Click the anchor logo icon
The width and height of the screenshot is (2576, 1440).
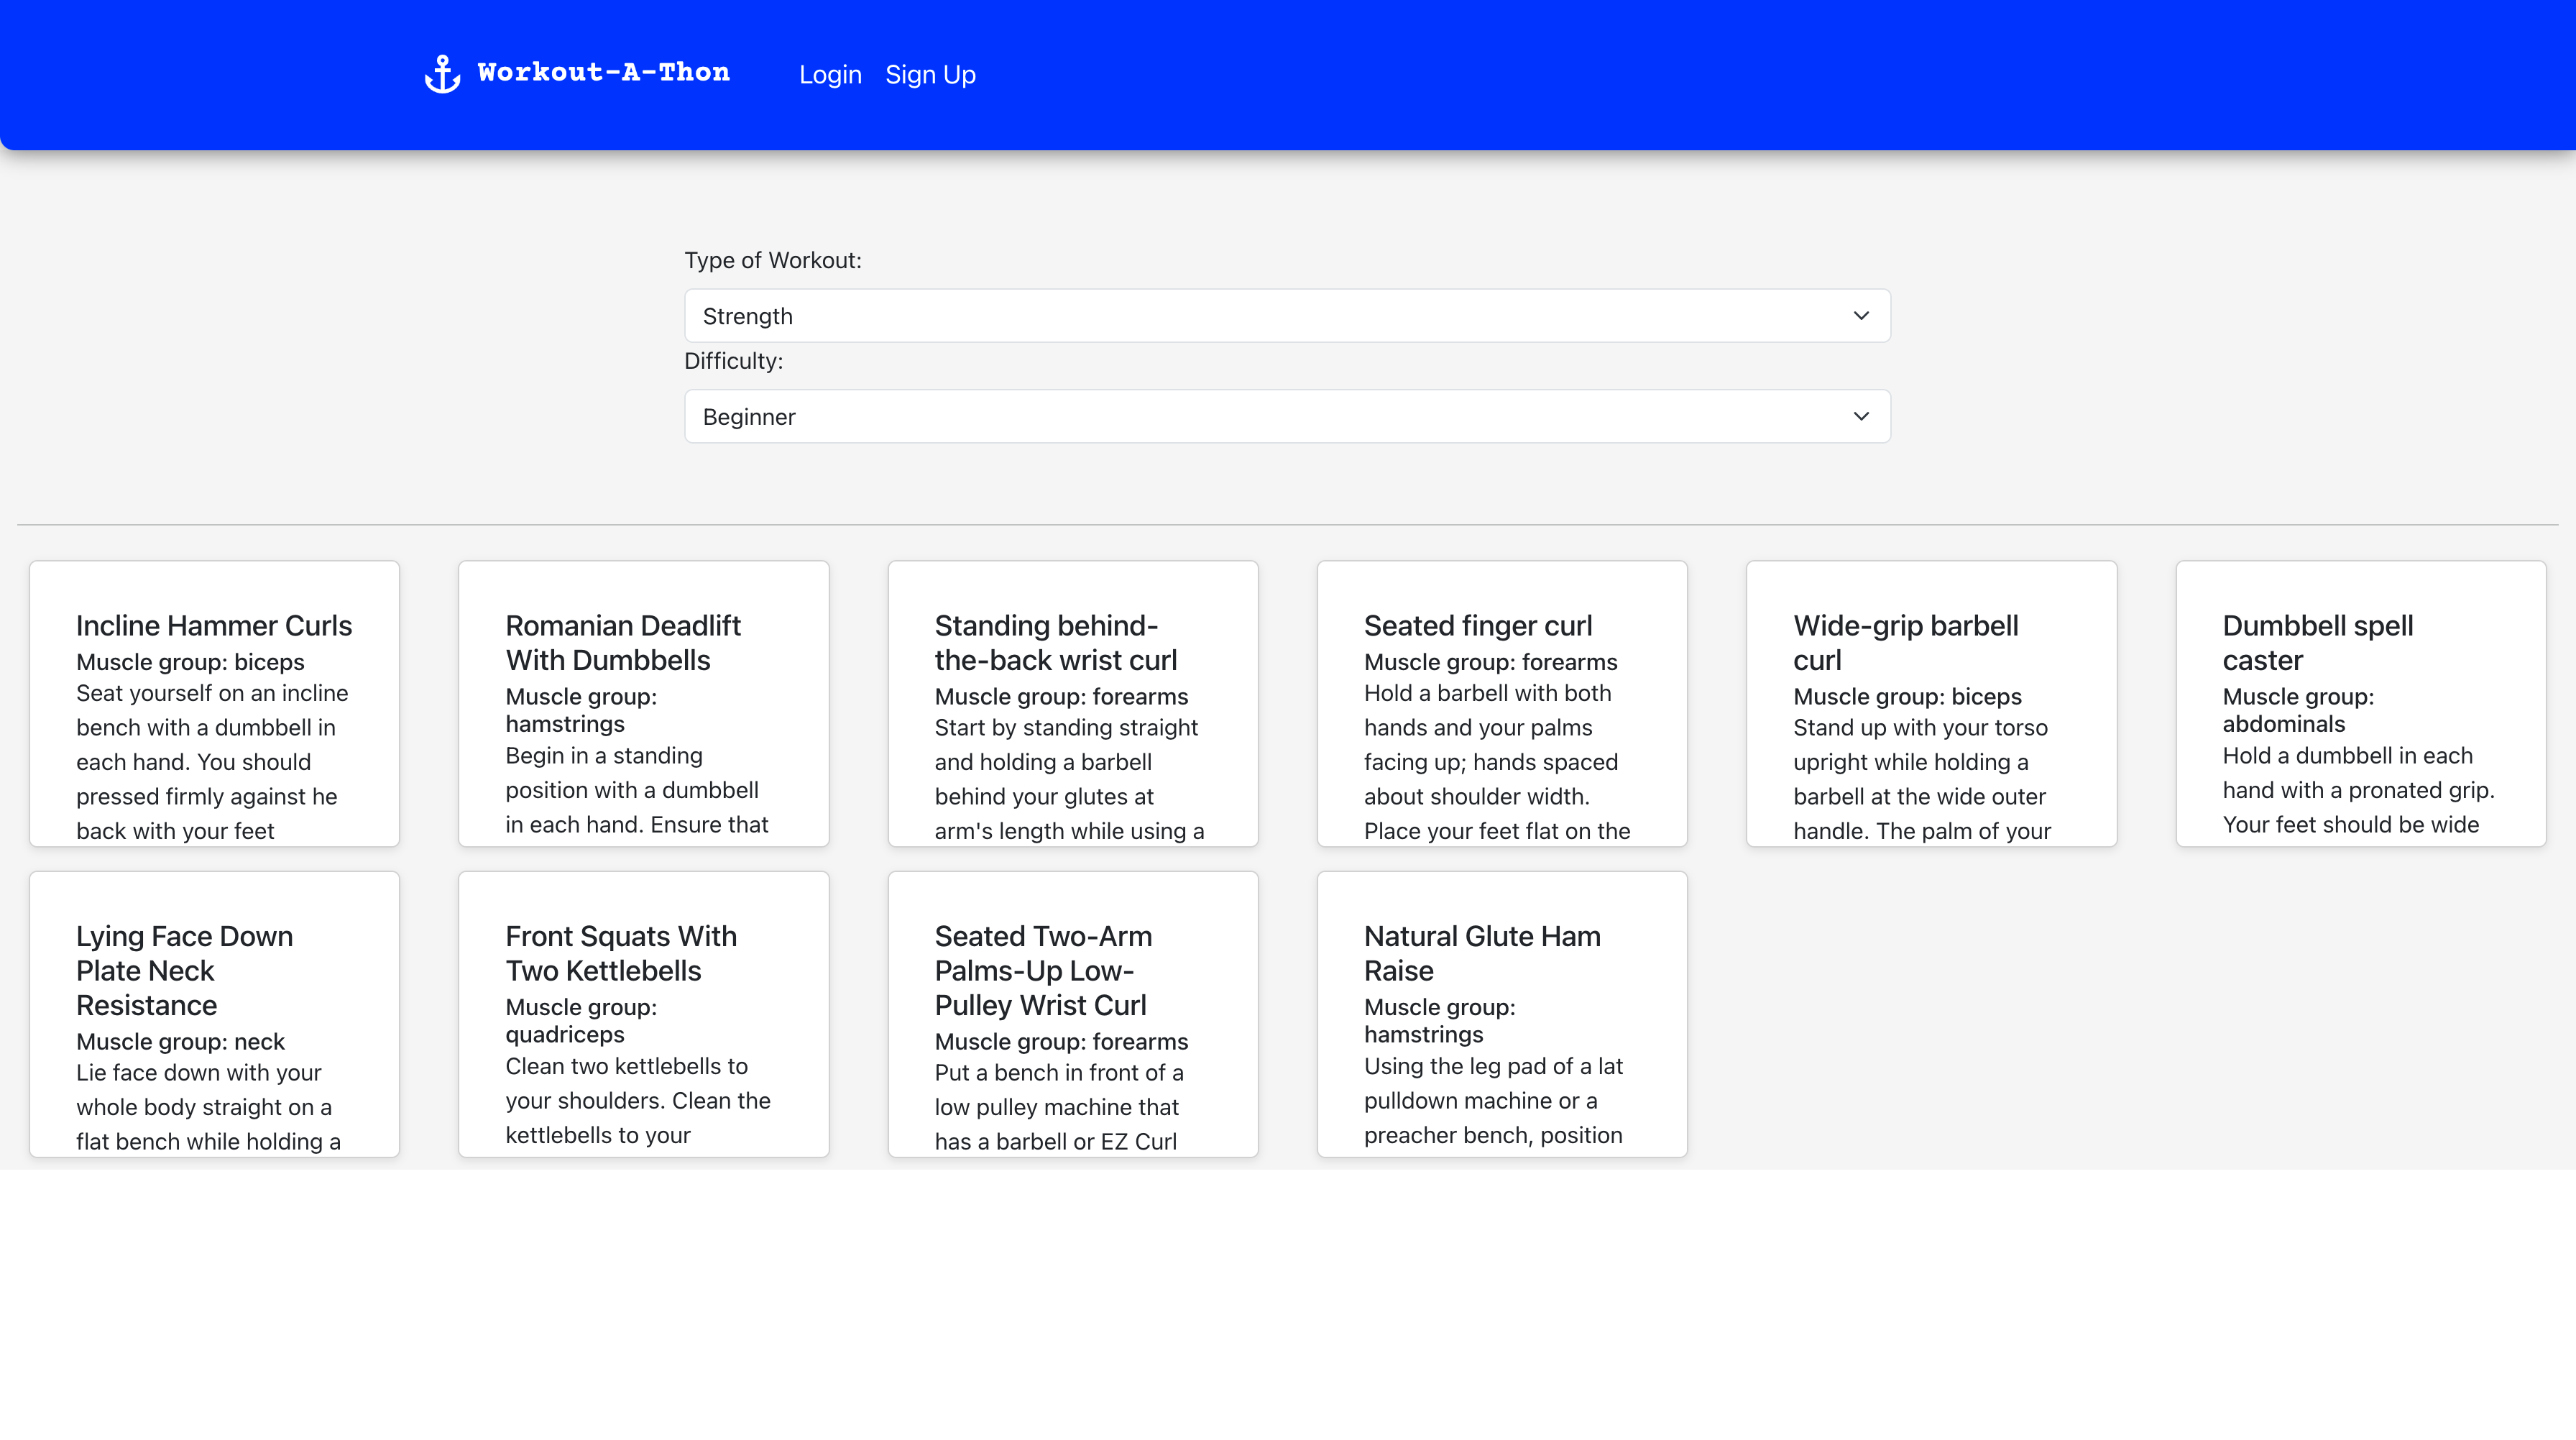click(442, 74)
